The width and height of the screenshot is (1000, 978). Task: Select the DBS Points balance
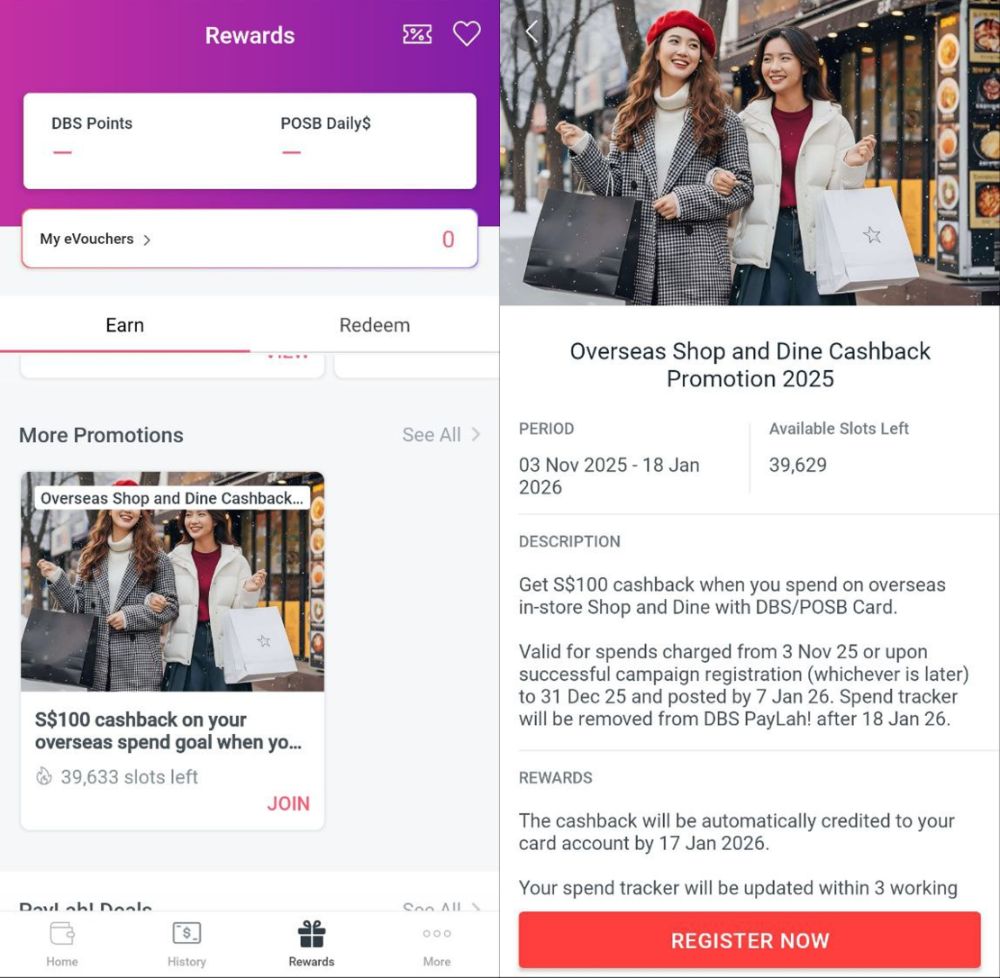pos(92,136)
